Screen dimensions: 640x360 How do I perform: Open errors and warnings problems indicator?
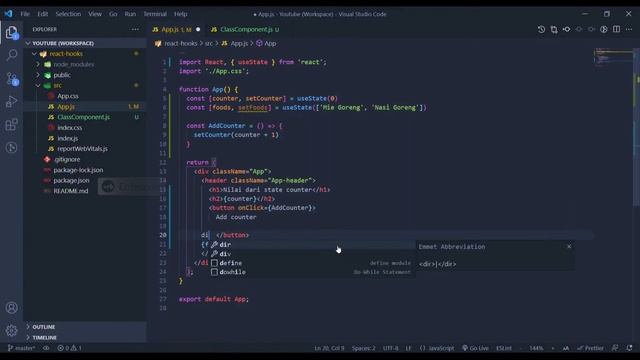click(x=69, y=348)
